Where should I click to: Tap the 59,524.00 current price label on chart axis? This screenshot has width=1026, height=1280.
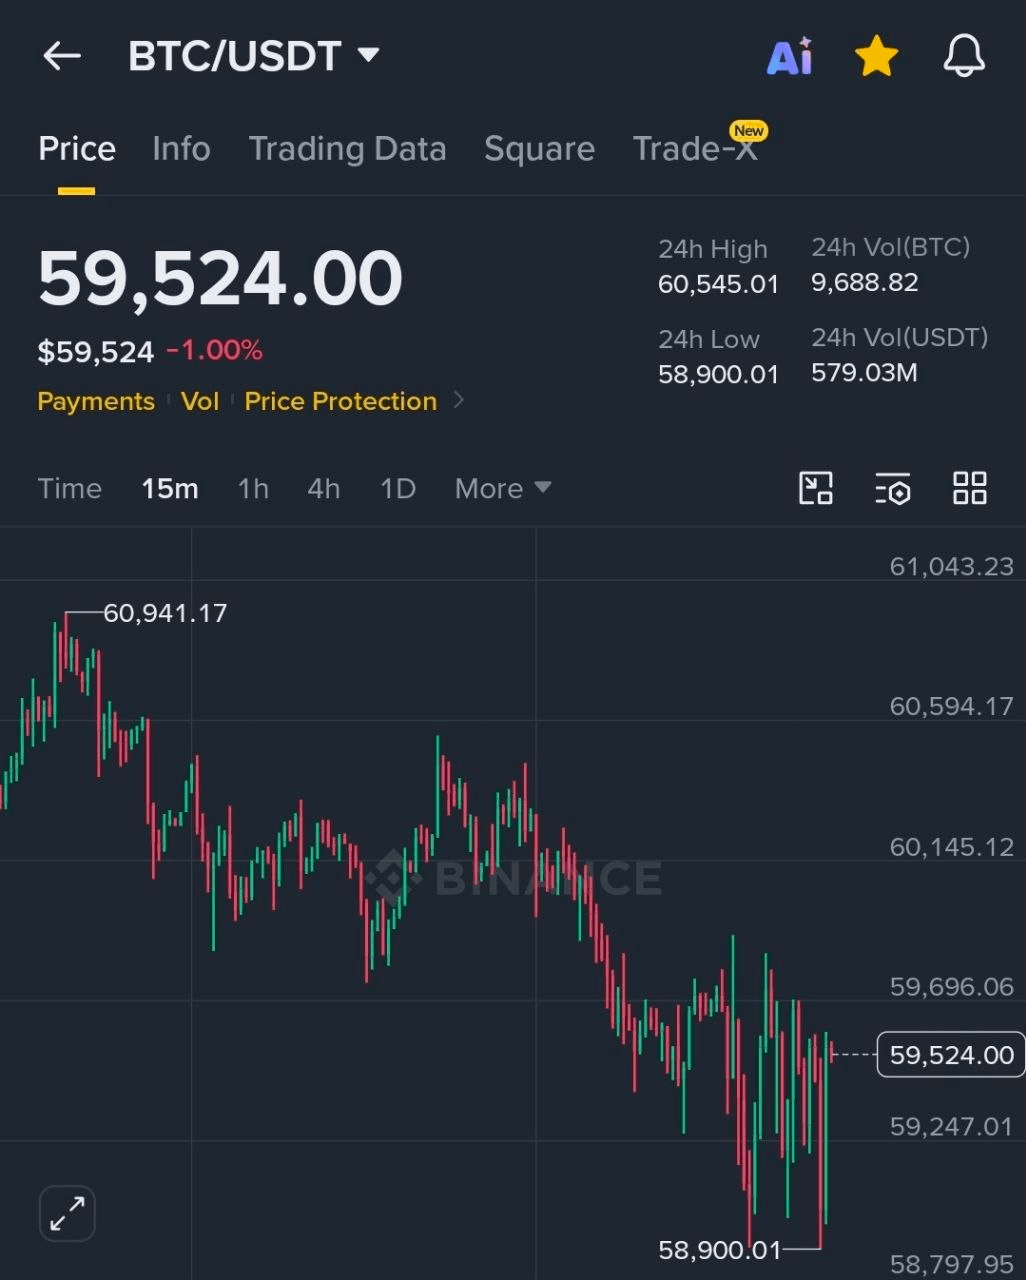pyautogui.click(x=951, y=1055)
